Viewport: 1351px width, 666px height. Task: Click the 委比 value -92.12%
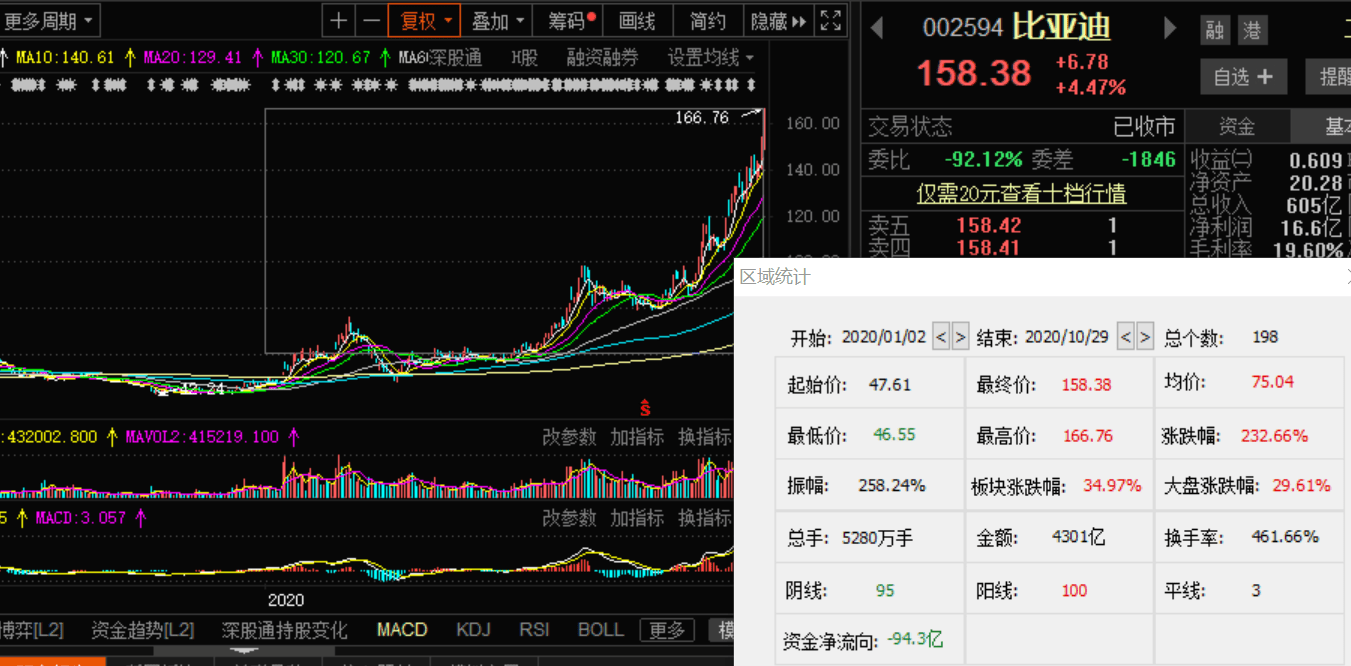coord(984,159)
